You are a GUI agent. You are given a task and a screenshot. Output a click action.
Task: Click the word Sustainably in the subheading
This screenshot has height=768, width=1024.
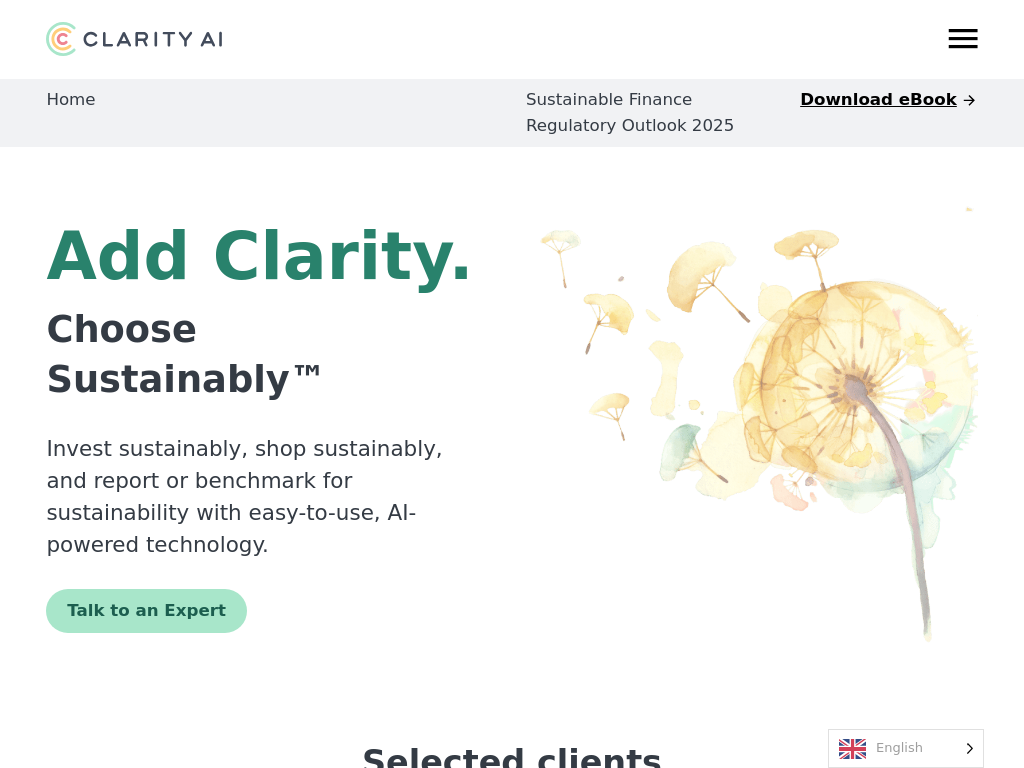pyautogui.click(x=168, y=379)
